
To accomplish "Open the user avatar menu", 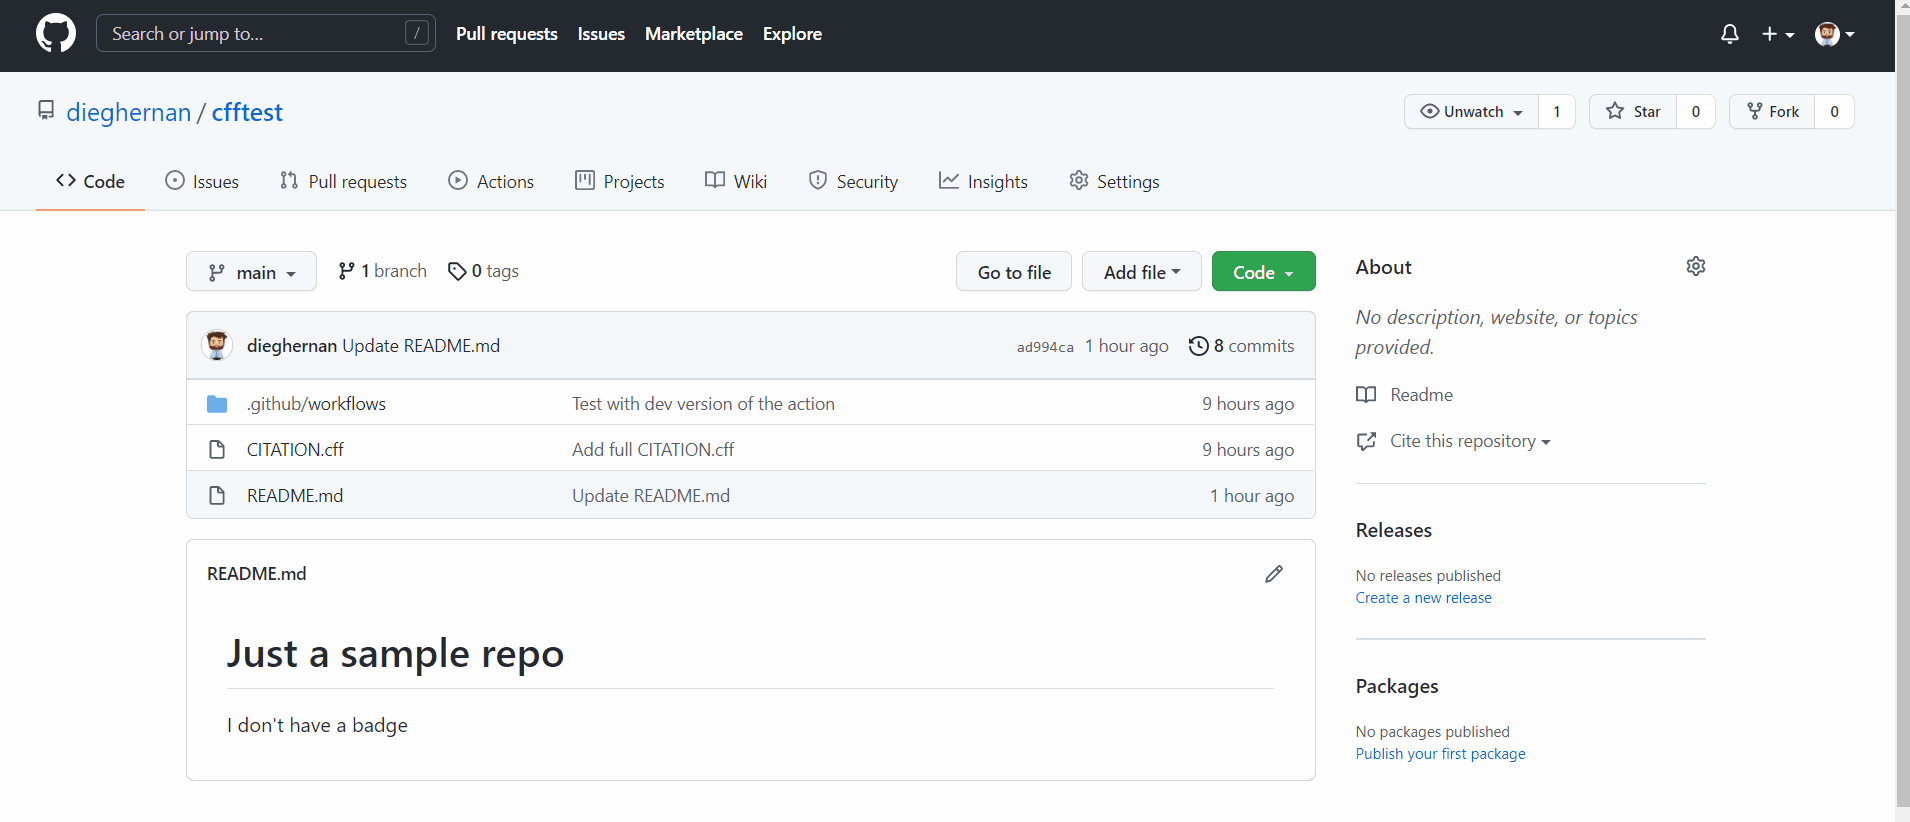I will point(1835,34).
